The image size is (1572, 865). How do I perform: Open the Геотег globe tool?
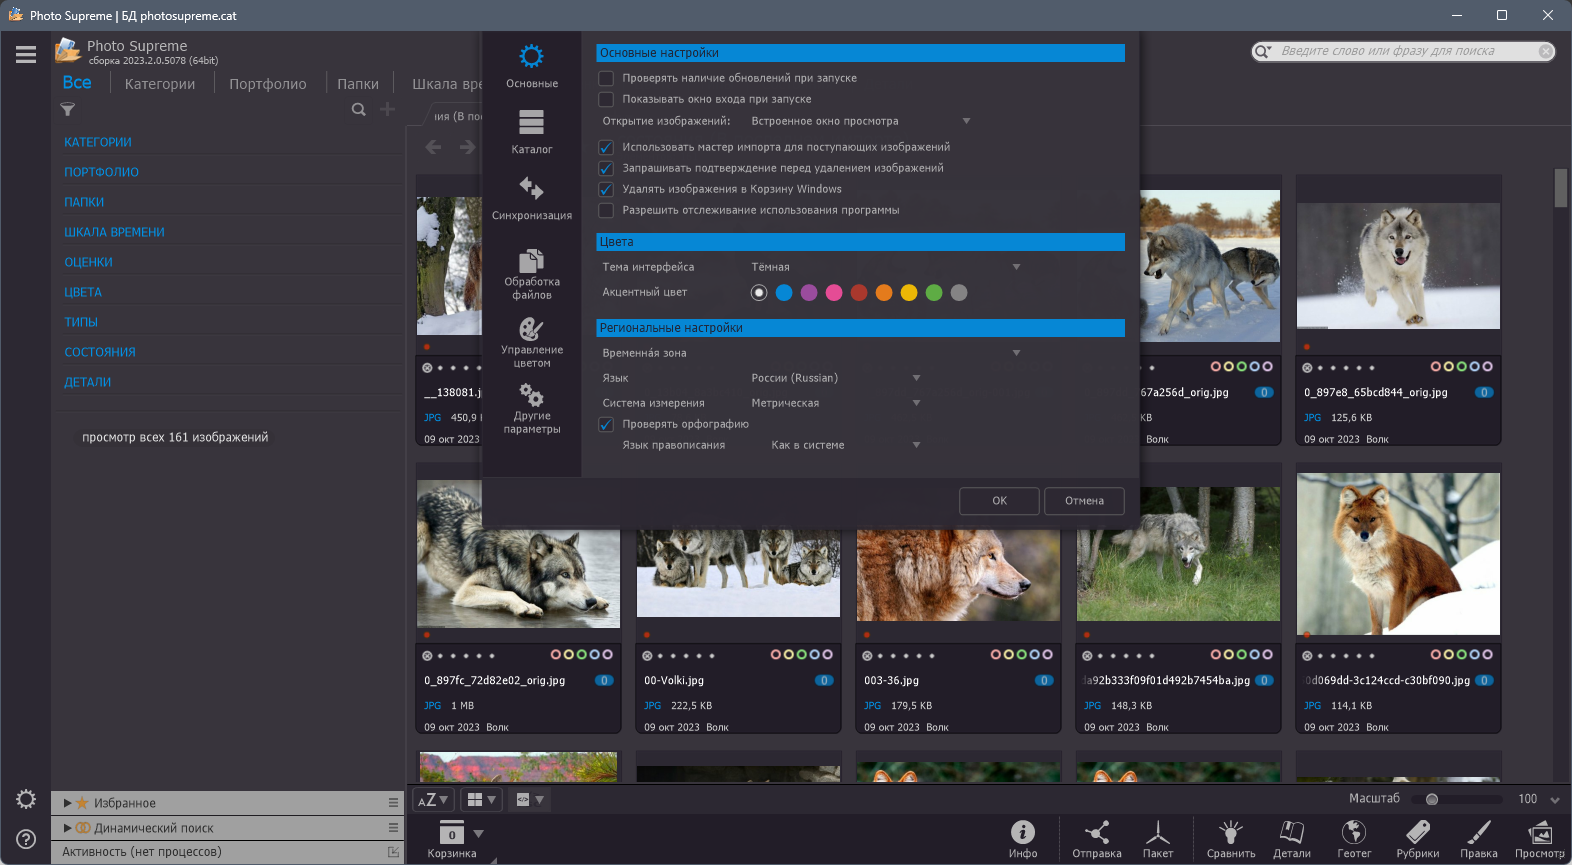click(x=1354, y=840)
